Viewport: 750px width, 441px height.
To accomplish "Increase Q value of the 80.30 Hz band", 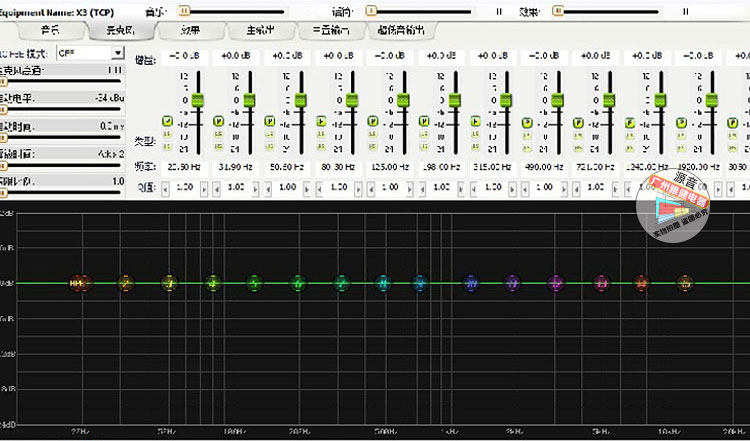I will pos(358,189).
